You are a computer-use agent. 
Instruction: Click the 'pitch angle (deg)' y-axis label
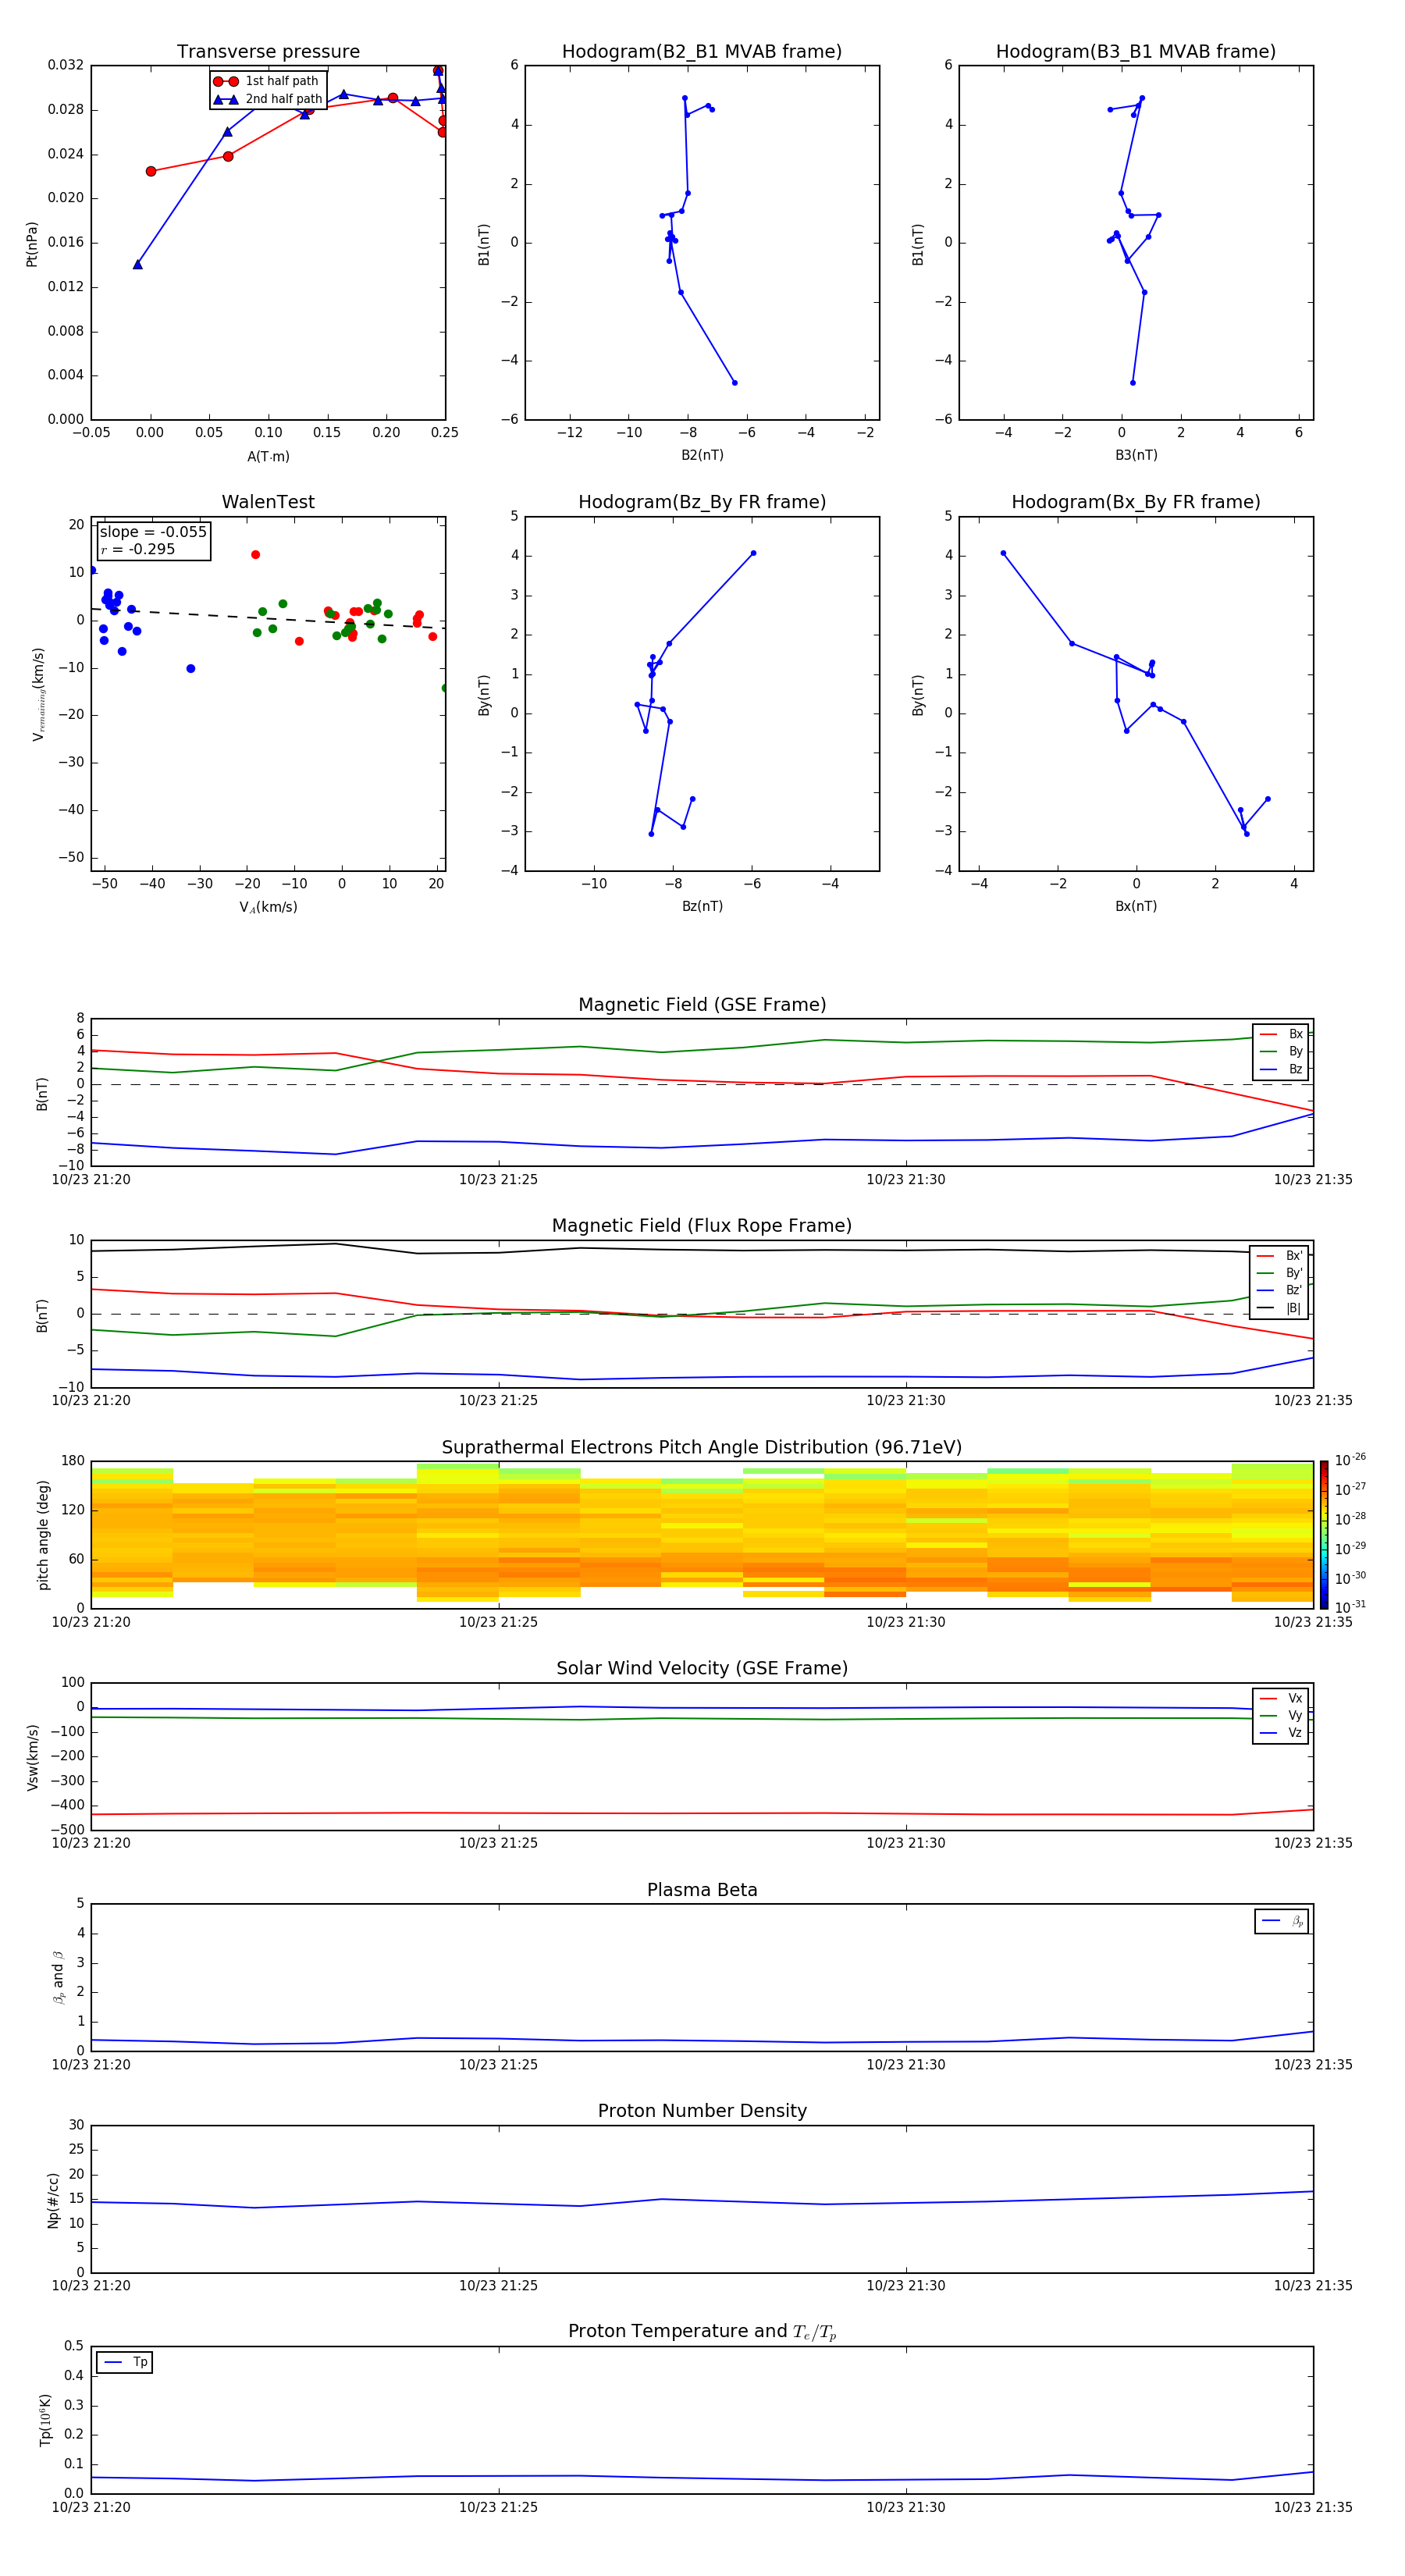[43, 1535]
